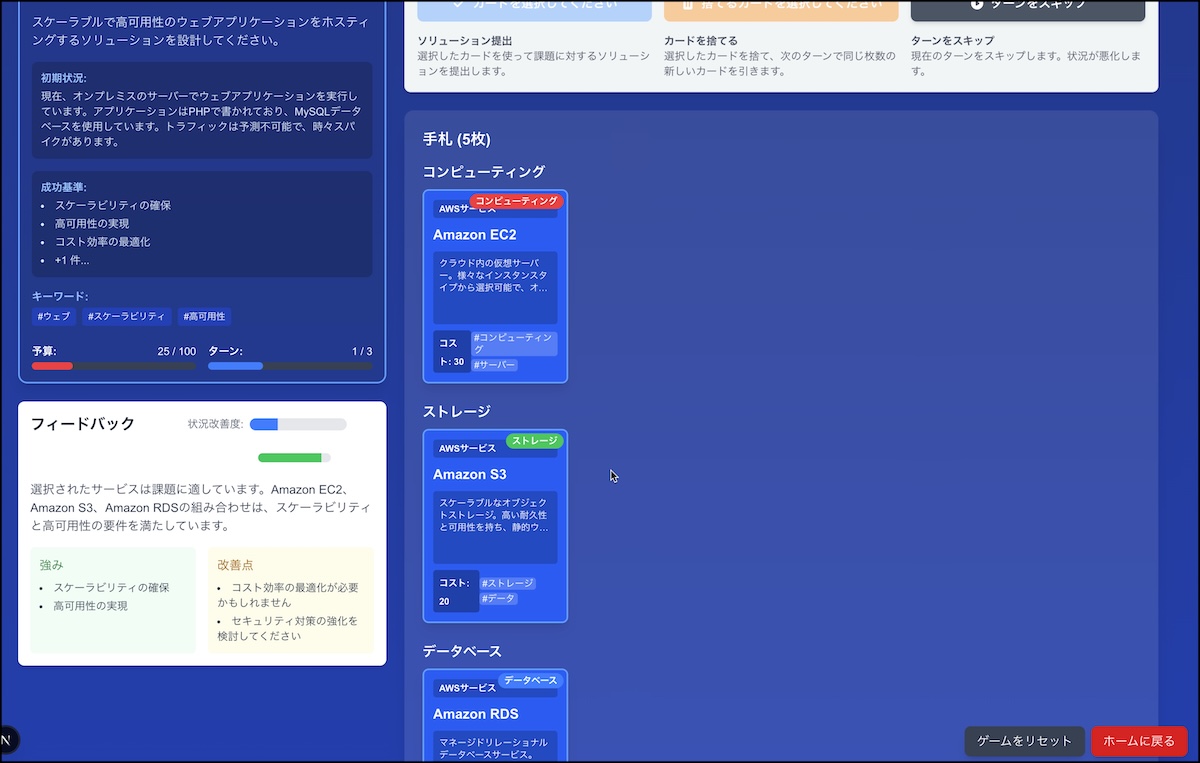
Task: Click the #サーバー tag on EC2 card
Action: coord(494,365)
